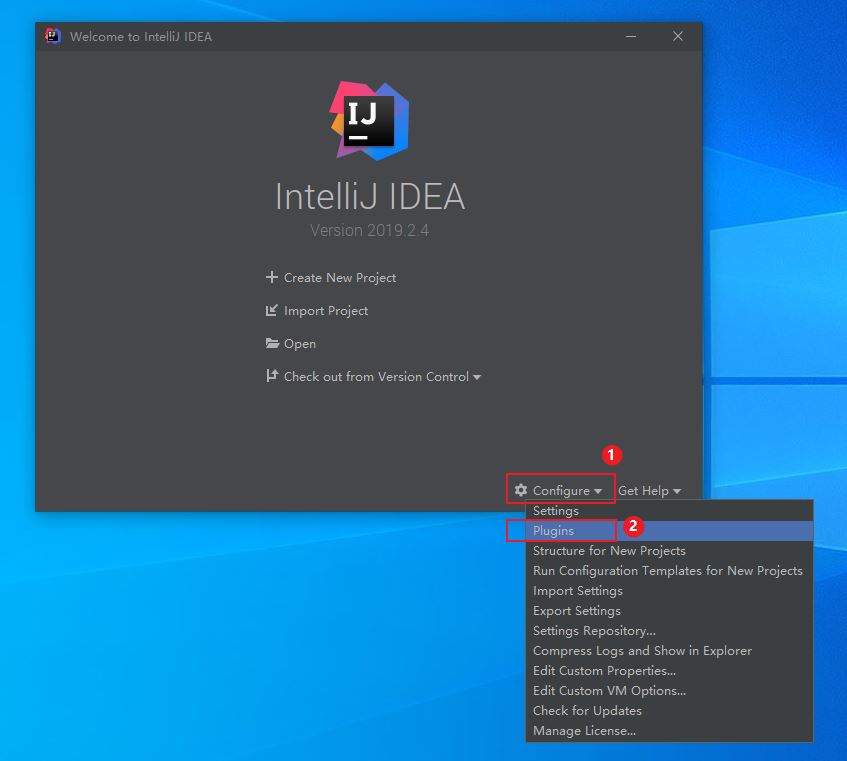Expand Check out from Version Control arrow
This screenshot has height=761, width=847.
(x=477, y=377)
